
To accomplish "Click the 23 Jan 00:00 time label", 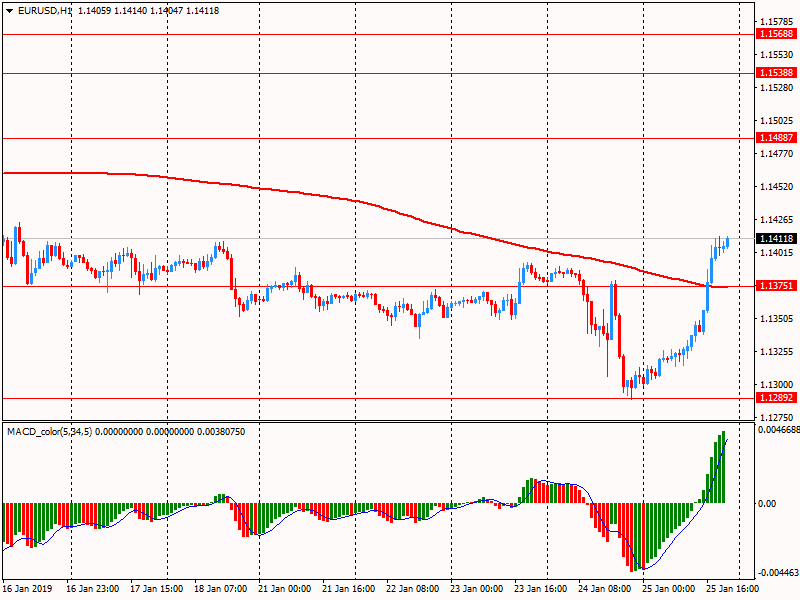I will click(477, 589).
